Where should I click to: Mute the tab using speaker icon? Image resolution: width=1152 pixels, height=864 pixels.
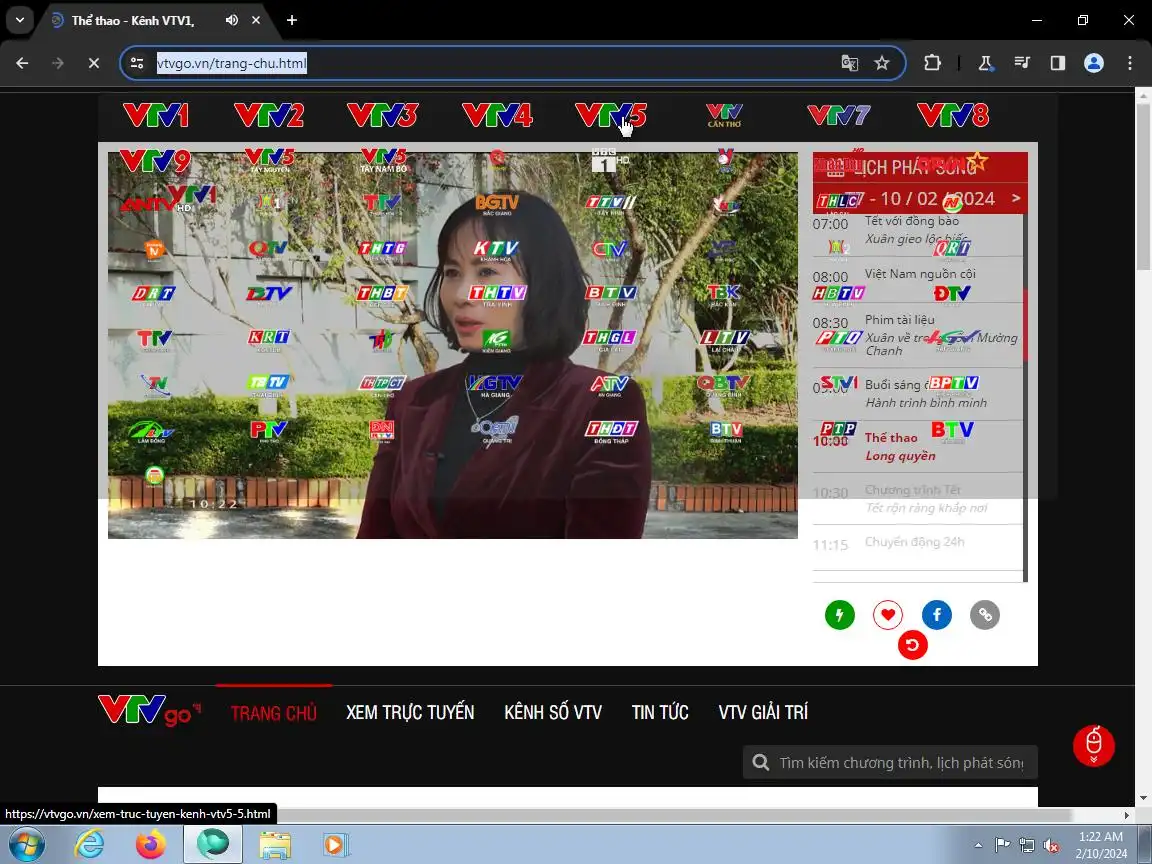pyautogui.click(x=232, y=20)
